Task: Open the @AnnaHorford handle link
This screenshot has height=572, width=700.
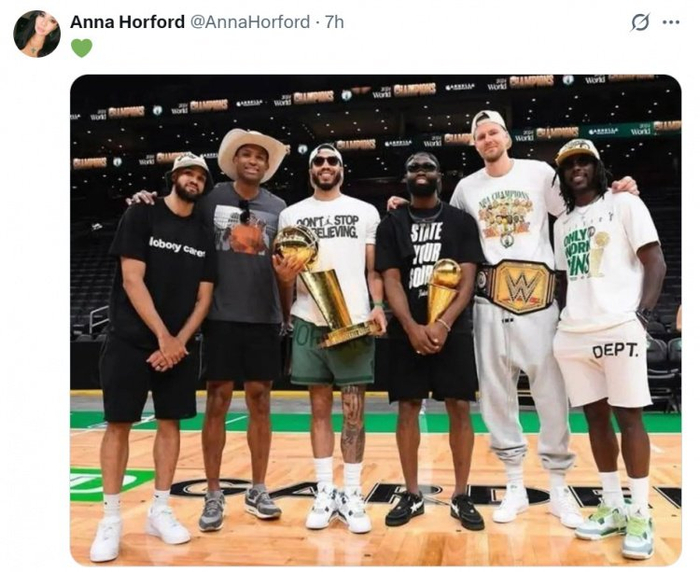Action: click(250, 22)
